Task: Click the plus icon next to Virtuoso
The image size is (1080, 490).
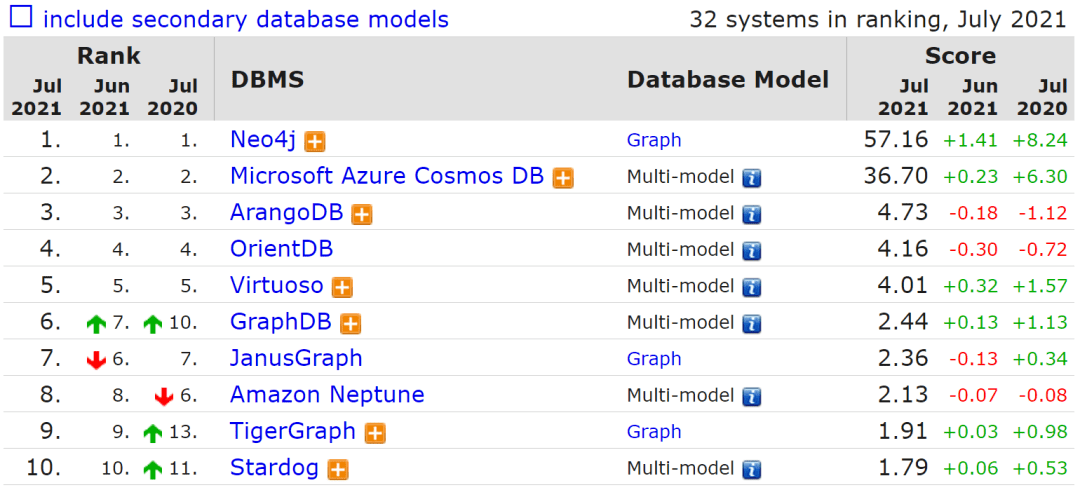Action: coord(342,287)
